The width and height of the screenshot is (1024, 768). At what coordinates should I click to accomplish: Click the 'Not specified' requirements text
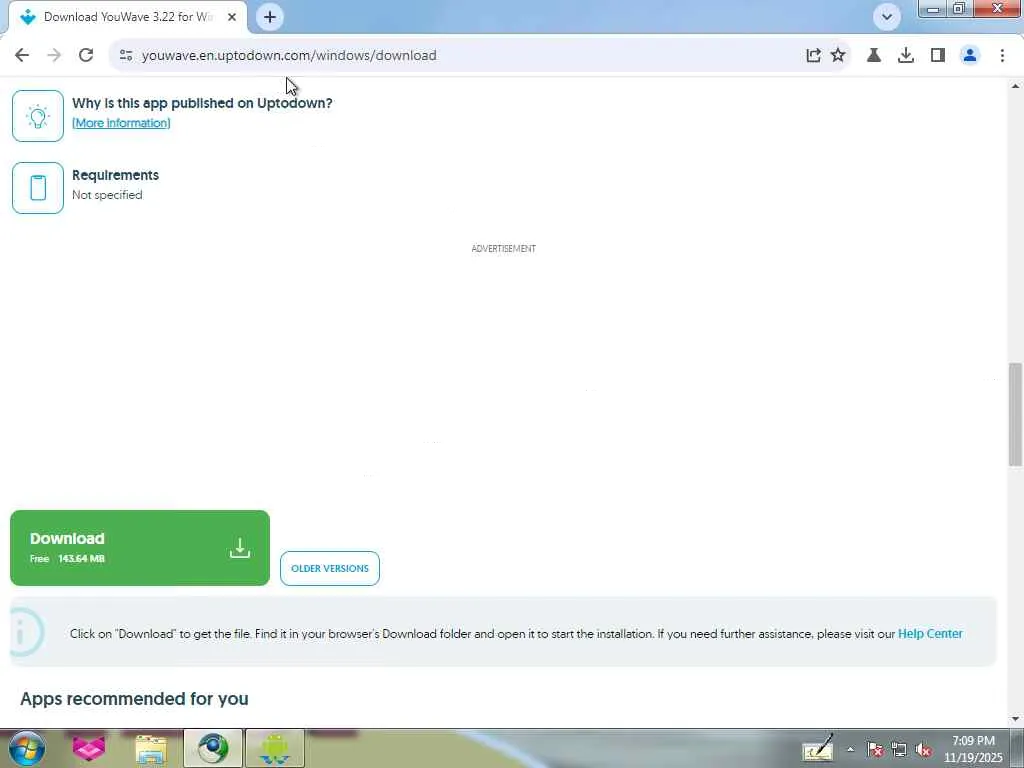coord(107,195)
